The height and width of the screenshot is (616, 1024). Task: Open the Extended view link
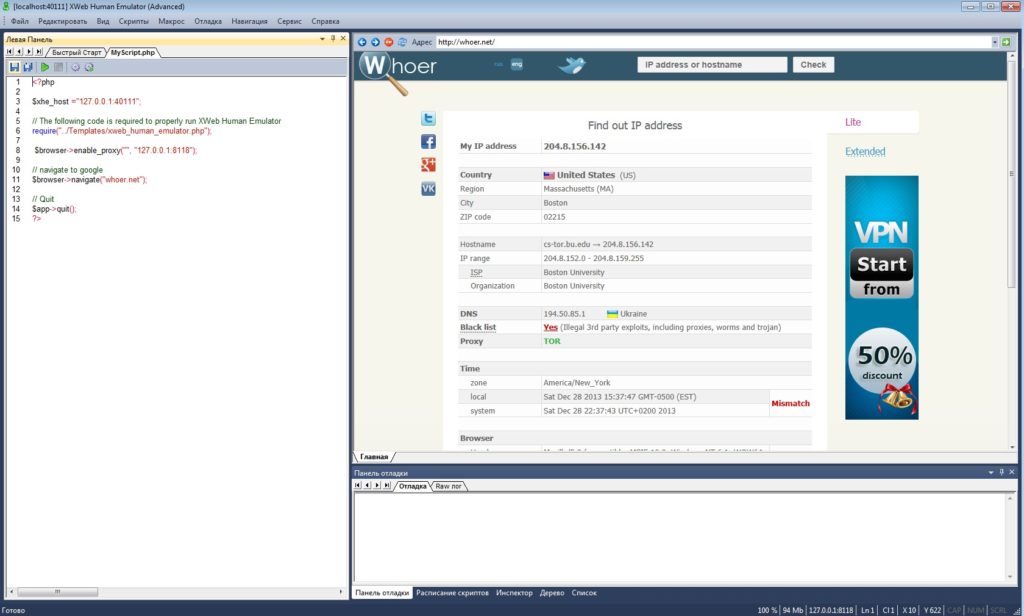click(865, 152)
